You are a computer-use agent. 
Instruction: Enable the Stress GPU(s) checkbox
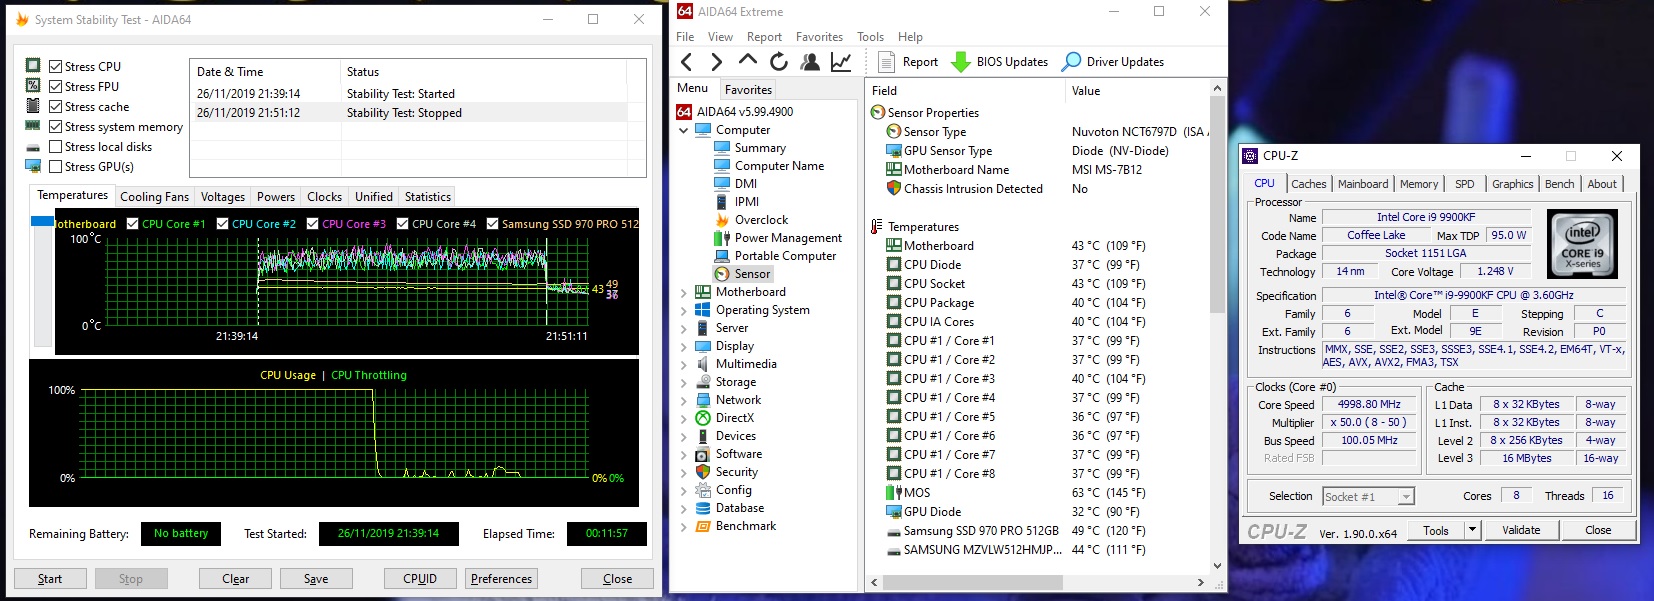56,167
